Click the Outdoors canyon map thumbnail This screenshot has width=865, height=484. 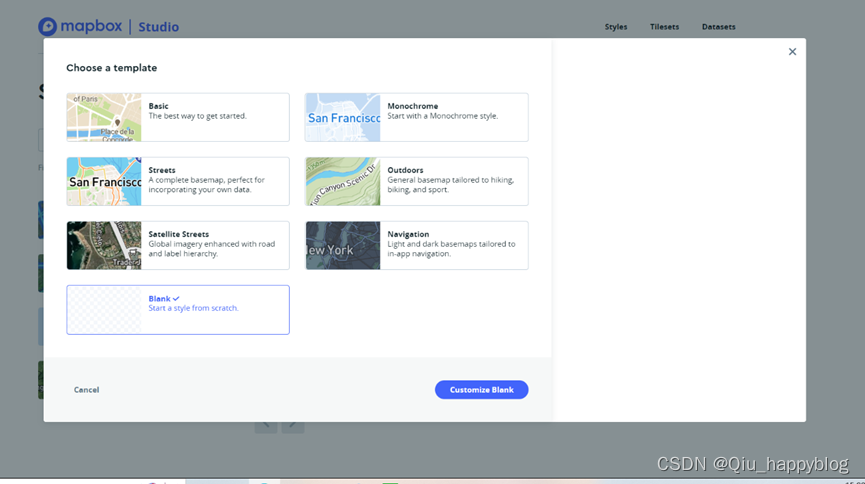[x=343, y=181]
